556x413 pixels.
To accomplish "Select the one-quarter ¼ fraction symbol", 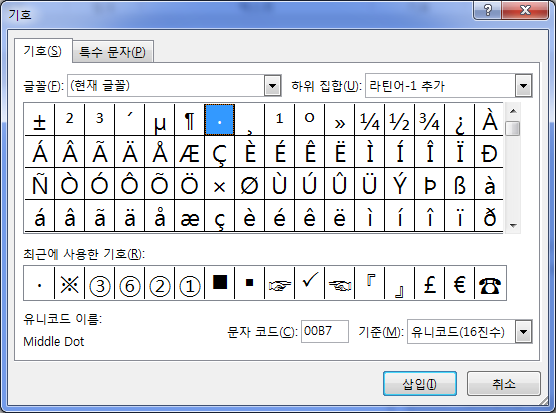I will tap(369, 120).
